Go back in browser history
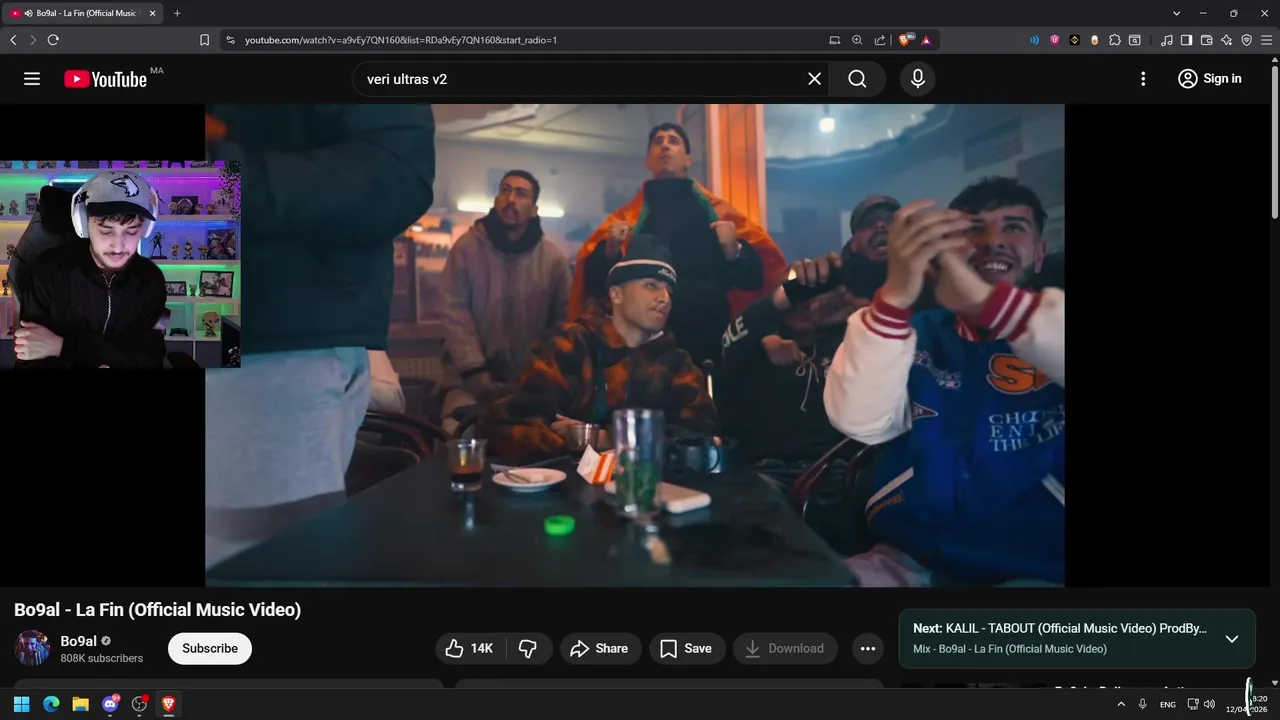 tap(13, 40)
